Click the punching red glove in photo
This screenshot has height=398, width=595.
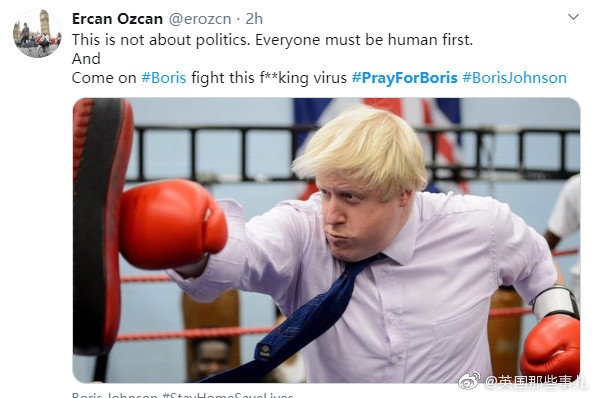pos(173,224)
